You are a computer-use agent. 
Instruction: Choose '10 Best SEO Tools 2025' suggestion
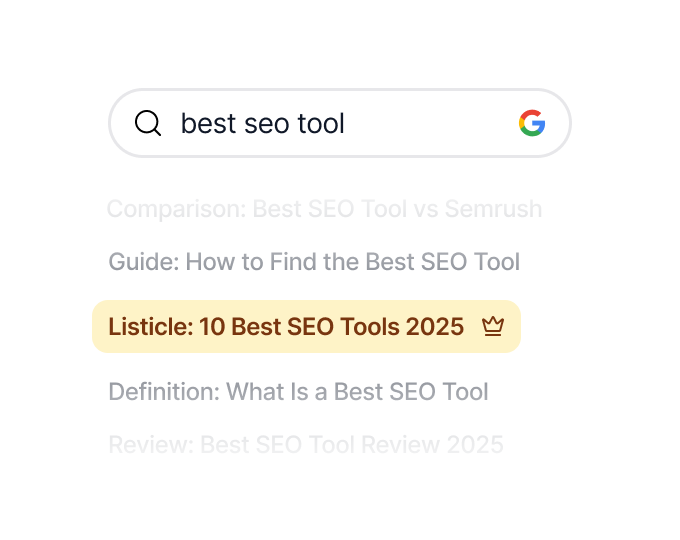[332, 327]
